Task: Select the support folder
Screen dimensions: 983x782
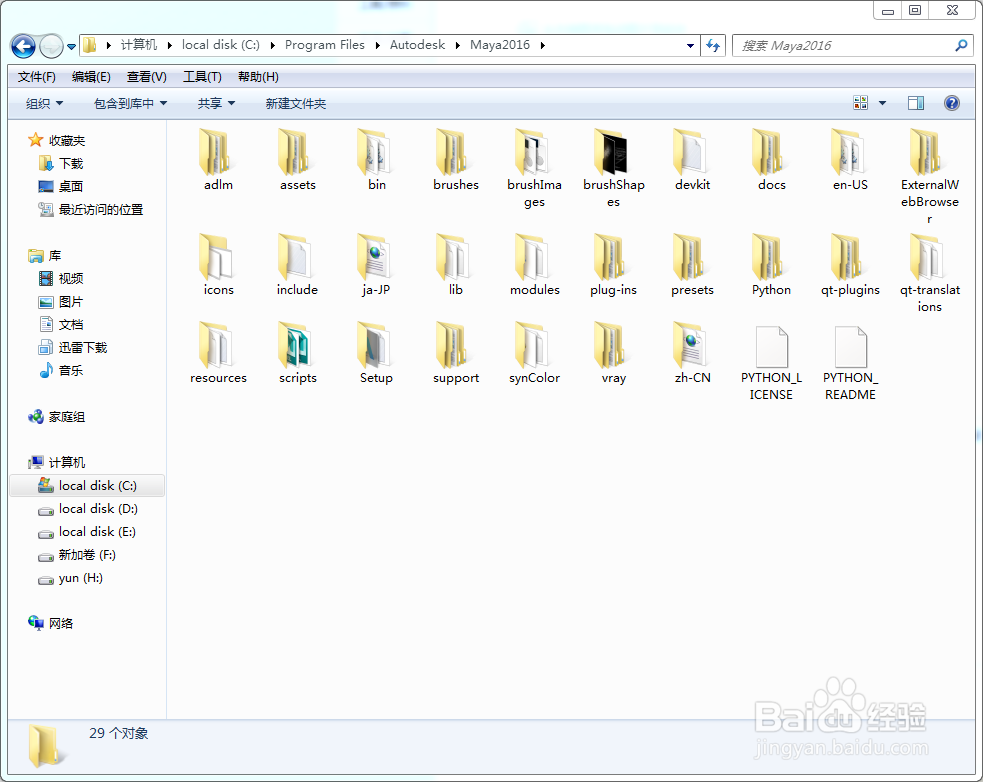Action: (x=456, y=352)
